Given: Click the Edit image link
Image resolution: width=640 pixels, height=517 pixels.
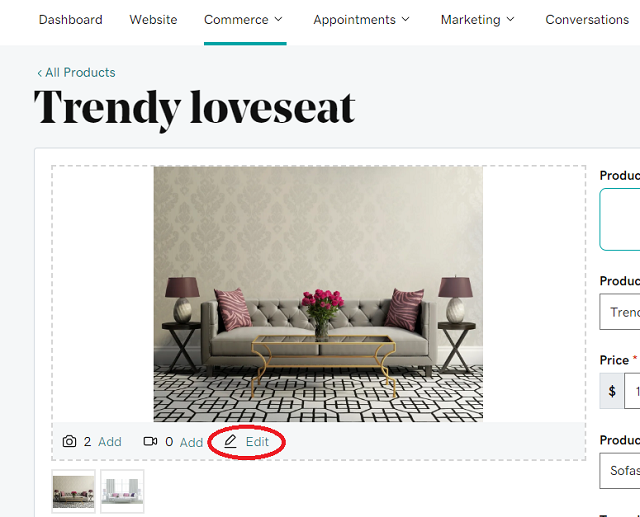Looking at the screenshot, I should pos(257,442).
